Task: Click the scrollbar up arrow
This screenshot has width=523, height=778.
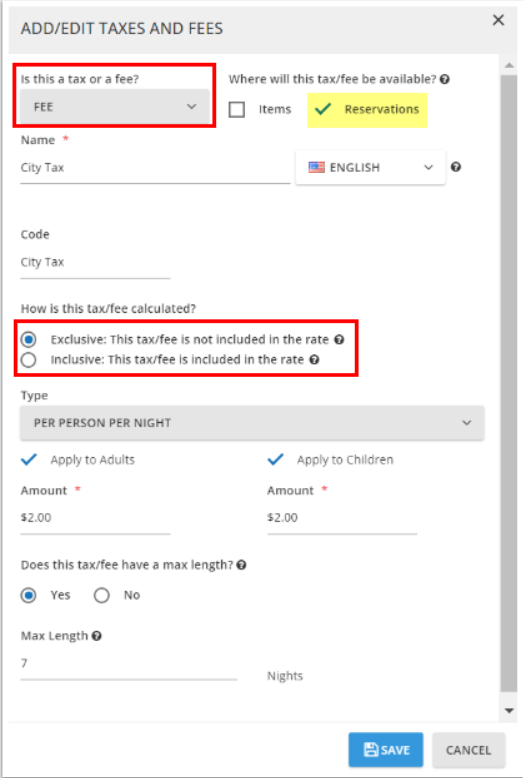Action: tap(509, 65)
